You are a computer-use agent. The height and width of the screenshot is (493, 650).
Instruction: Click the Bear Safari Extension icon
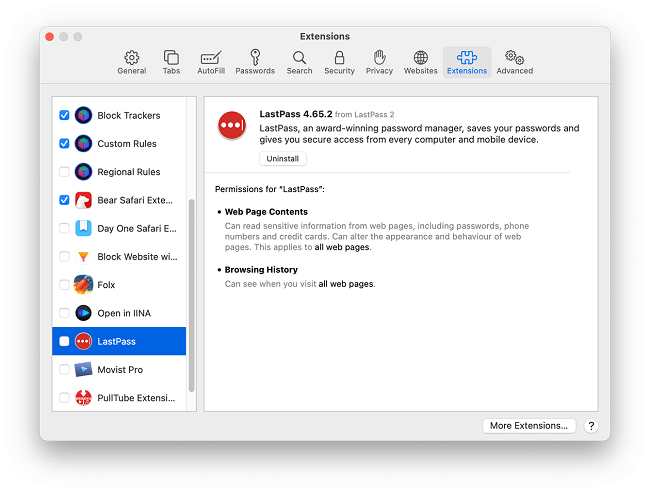(83, 200)
